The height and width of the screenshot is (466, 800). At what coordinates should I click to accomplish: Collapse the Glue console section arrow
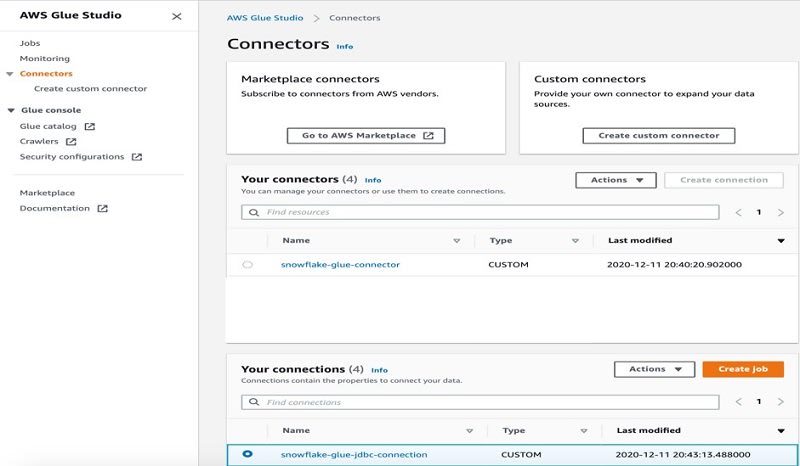click(11, 110)
